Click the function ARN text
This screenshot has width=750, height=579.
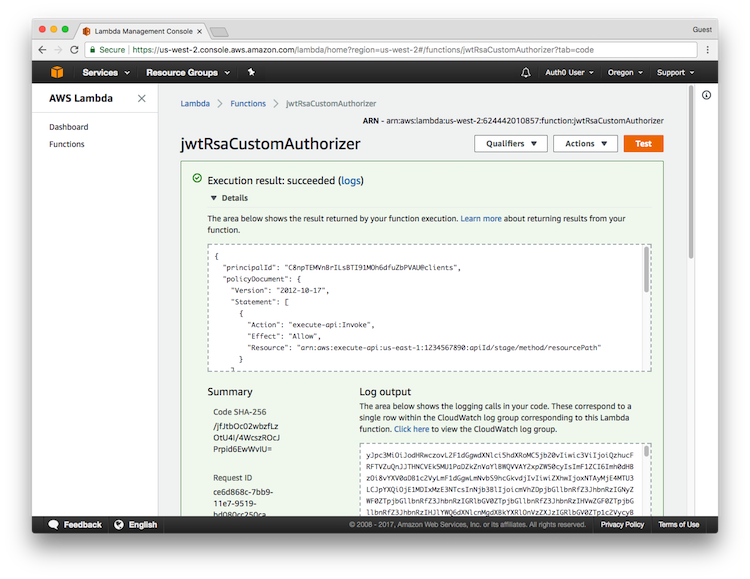point(513,121)
